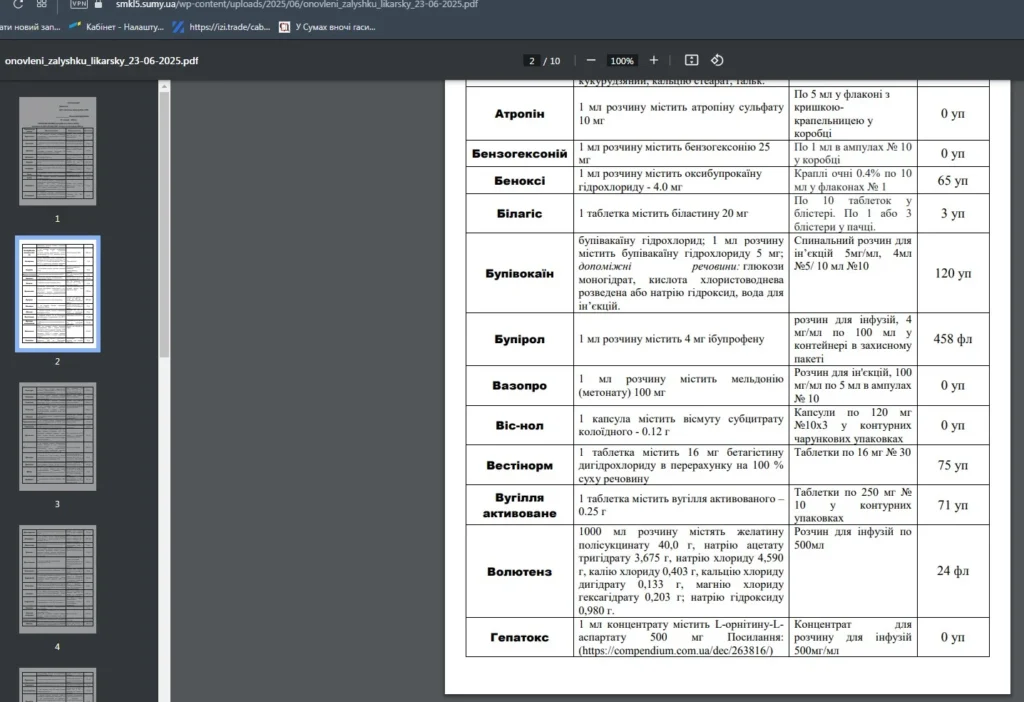Viewport: 1024px width, 702px height.
Task: Click '1 таблетка містить біластину 20 мг'
Action: tap(663, 214)
